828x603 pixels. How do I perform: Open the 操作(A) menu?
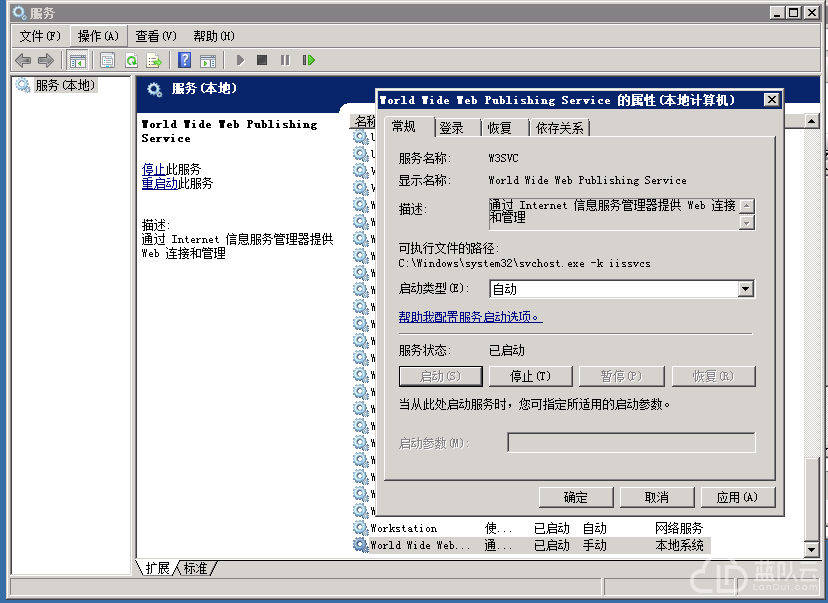[98, 36]
